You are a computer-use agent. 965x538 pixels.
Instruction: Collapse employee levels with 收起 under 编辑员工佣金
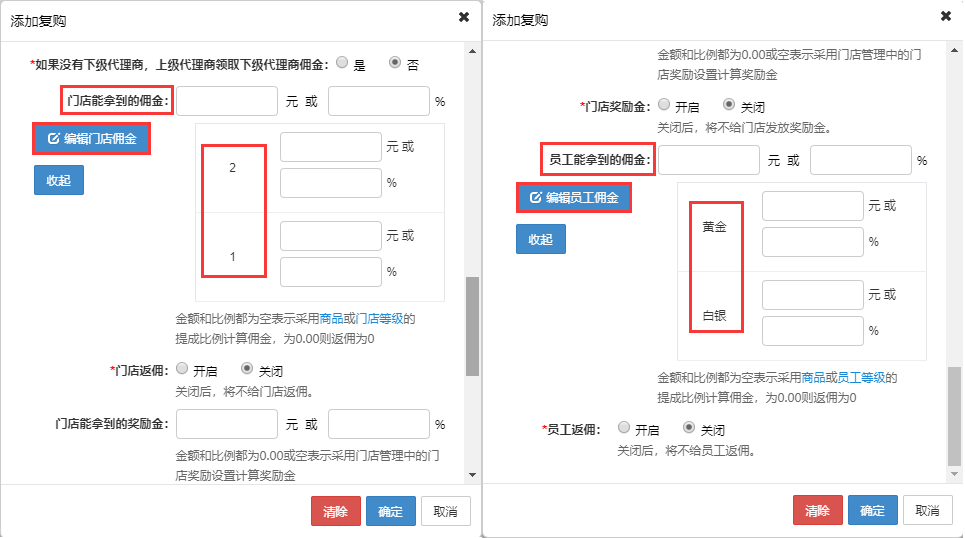coord(541,239)
